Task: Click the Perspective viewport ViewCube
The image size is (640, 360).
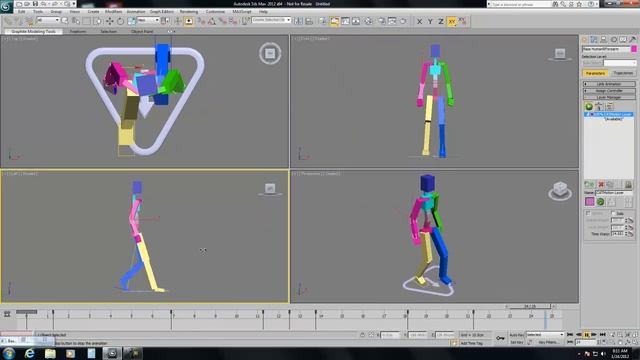Action: 560,190
